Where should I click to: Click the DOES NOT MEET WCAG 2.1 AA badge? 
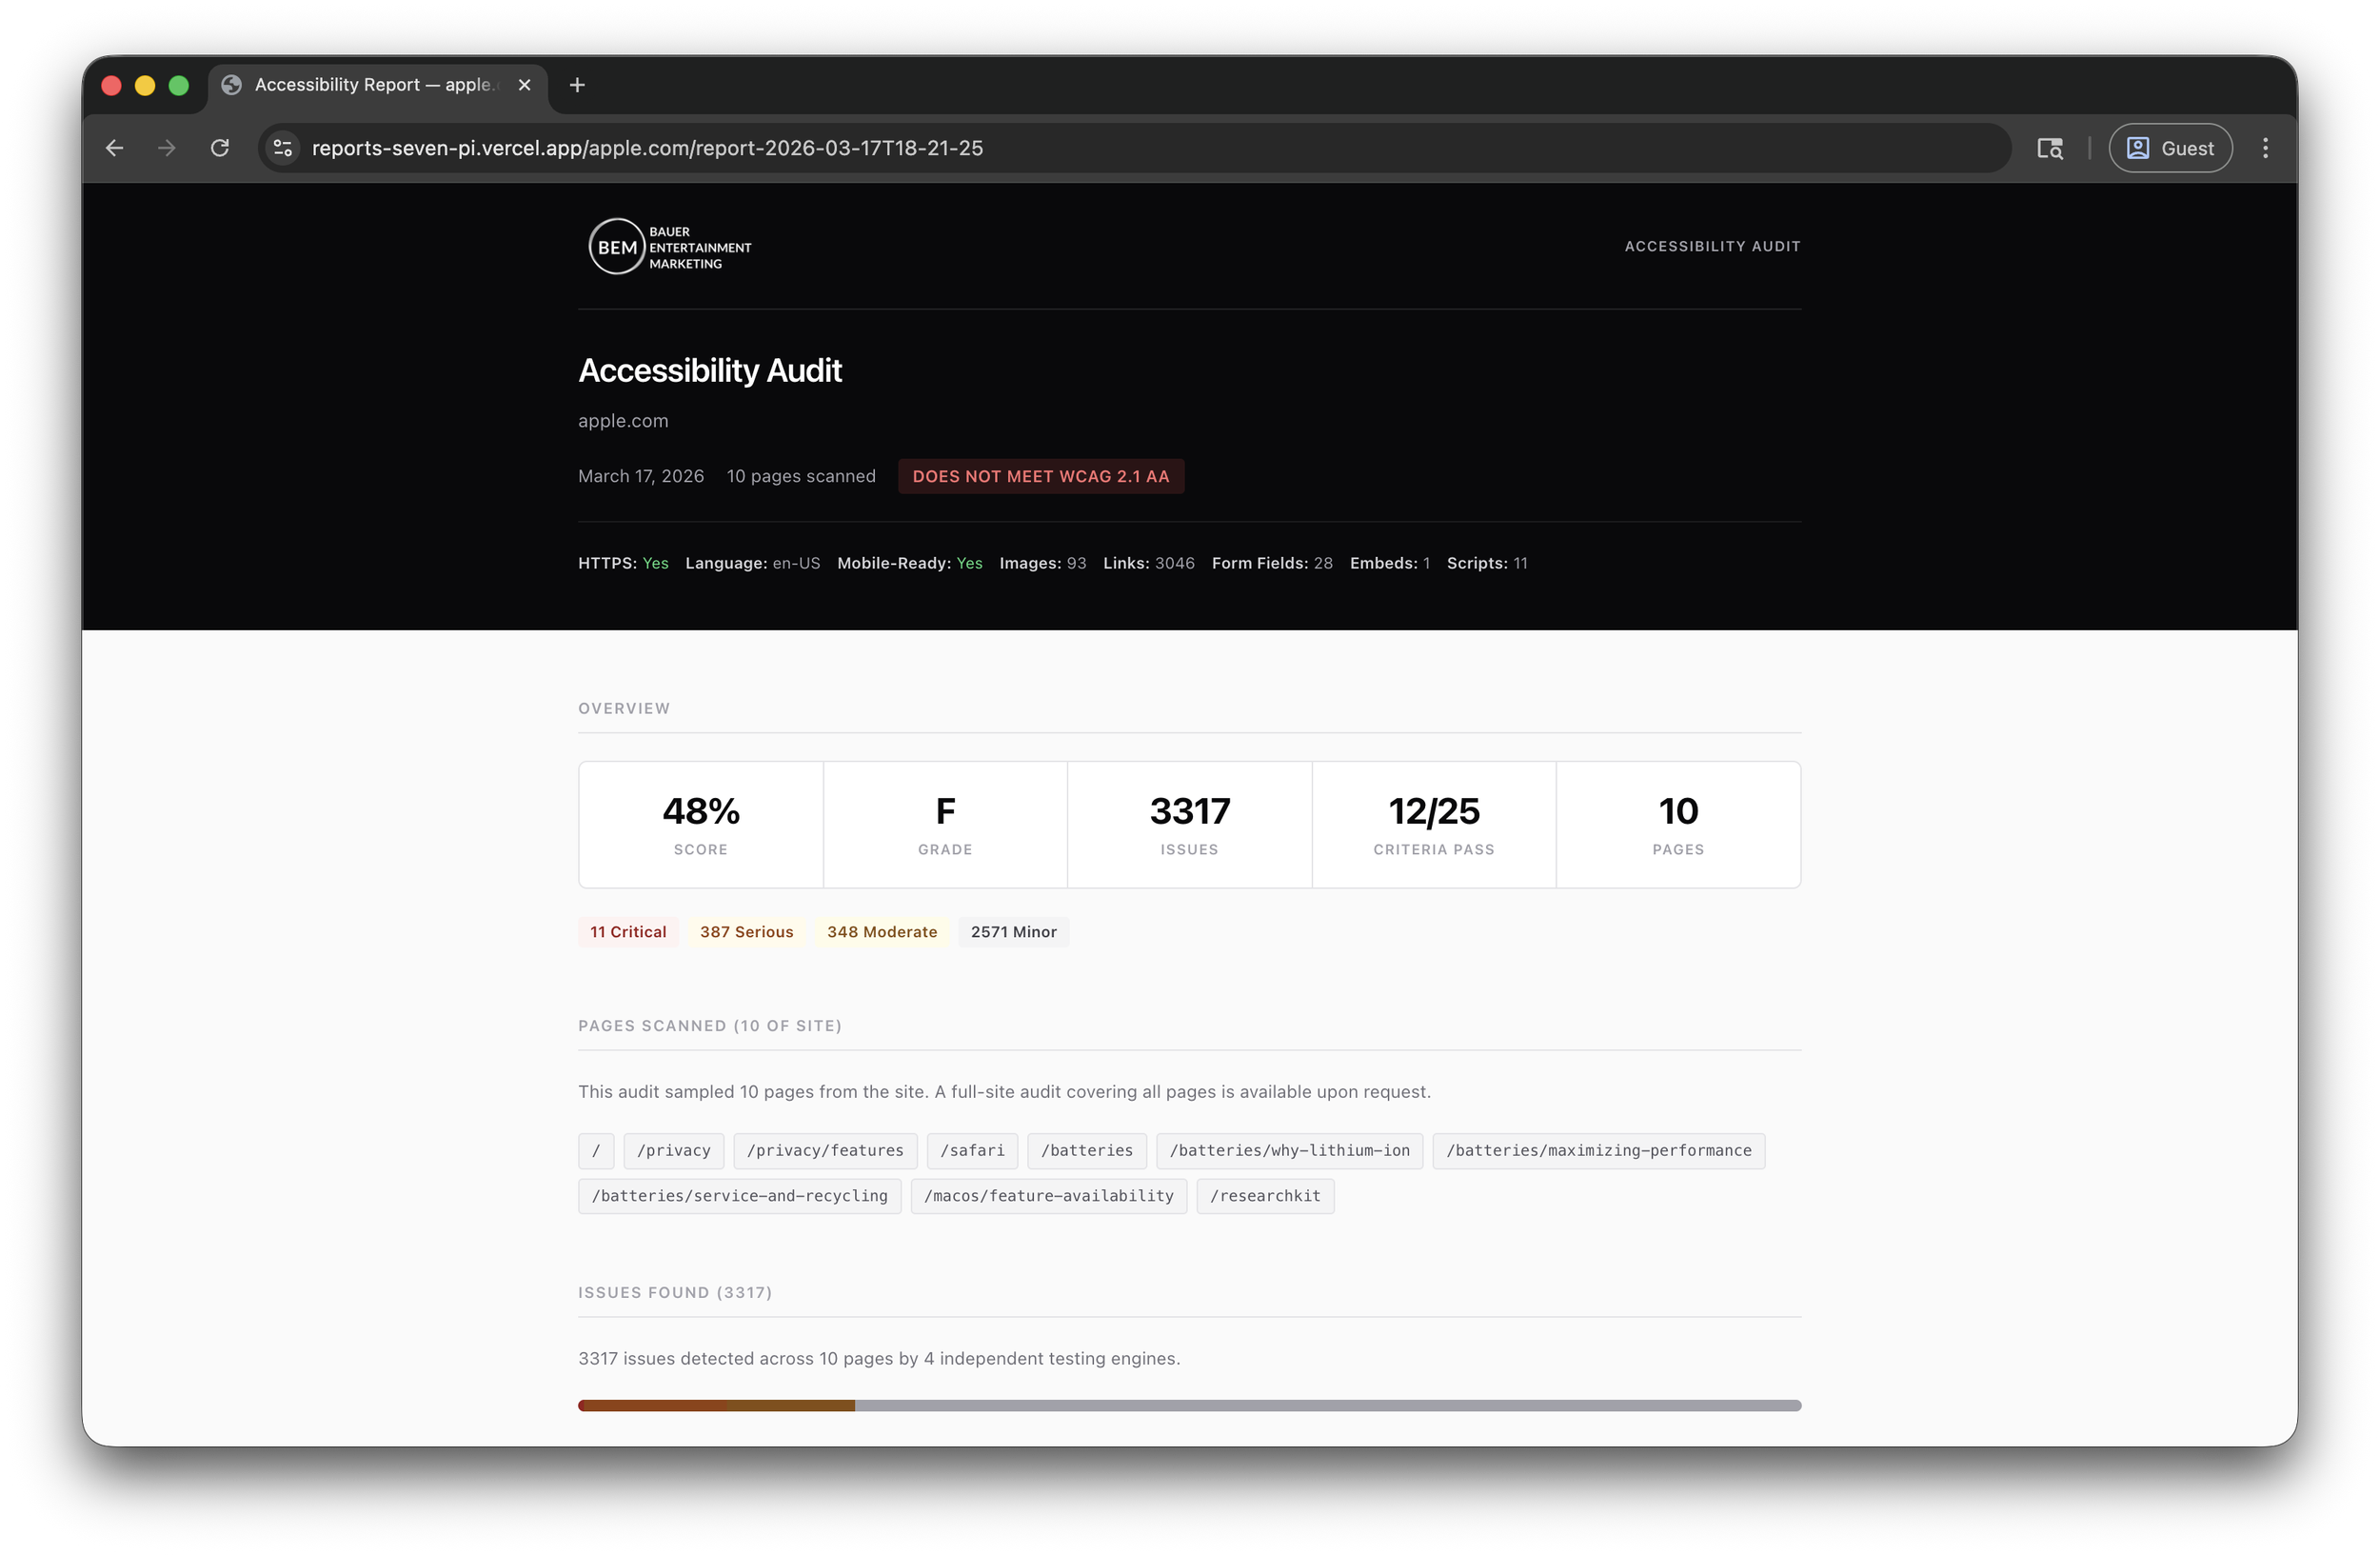pos(1040,476)
